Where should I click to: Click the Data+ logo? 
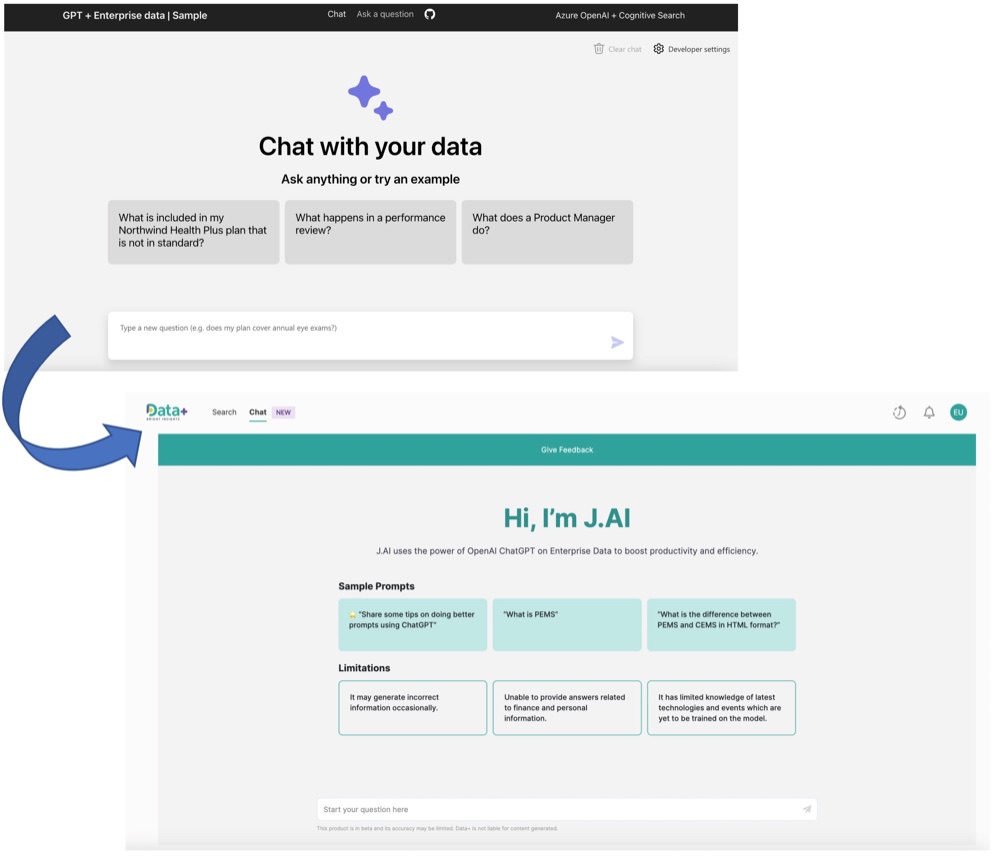(x=166, y=411)
